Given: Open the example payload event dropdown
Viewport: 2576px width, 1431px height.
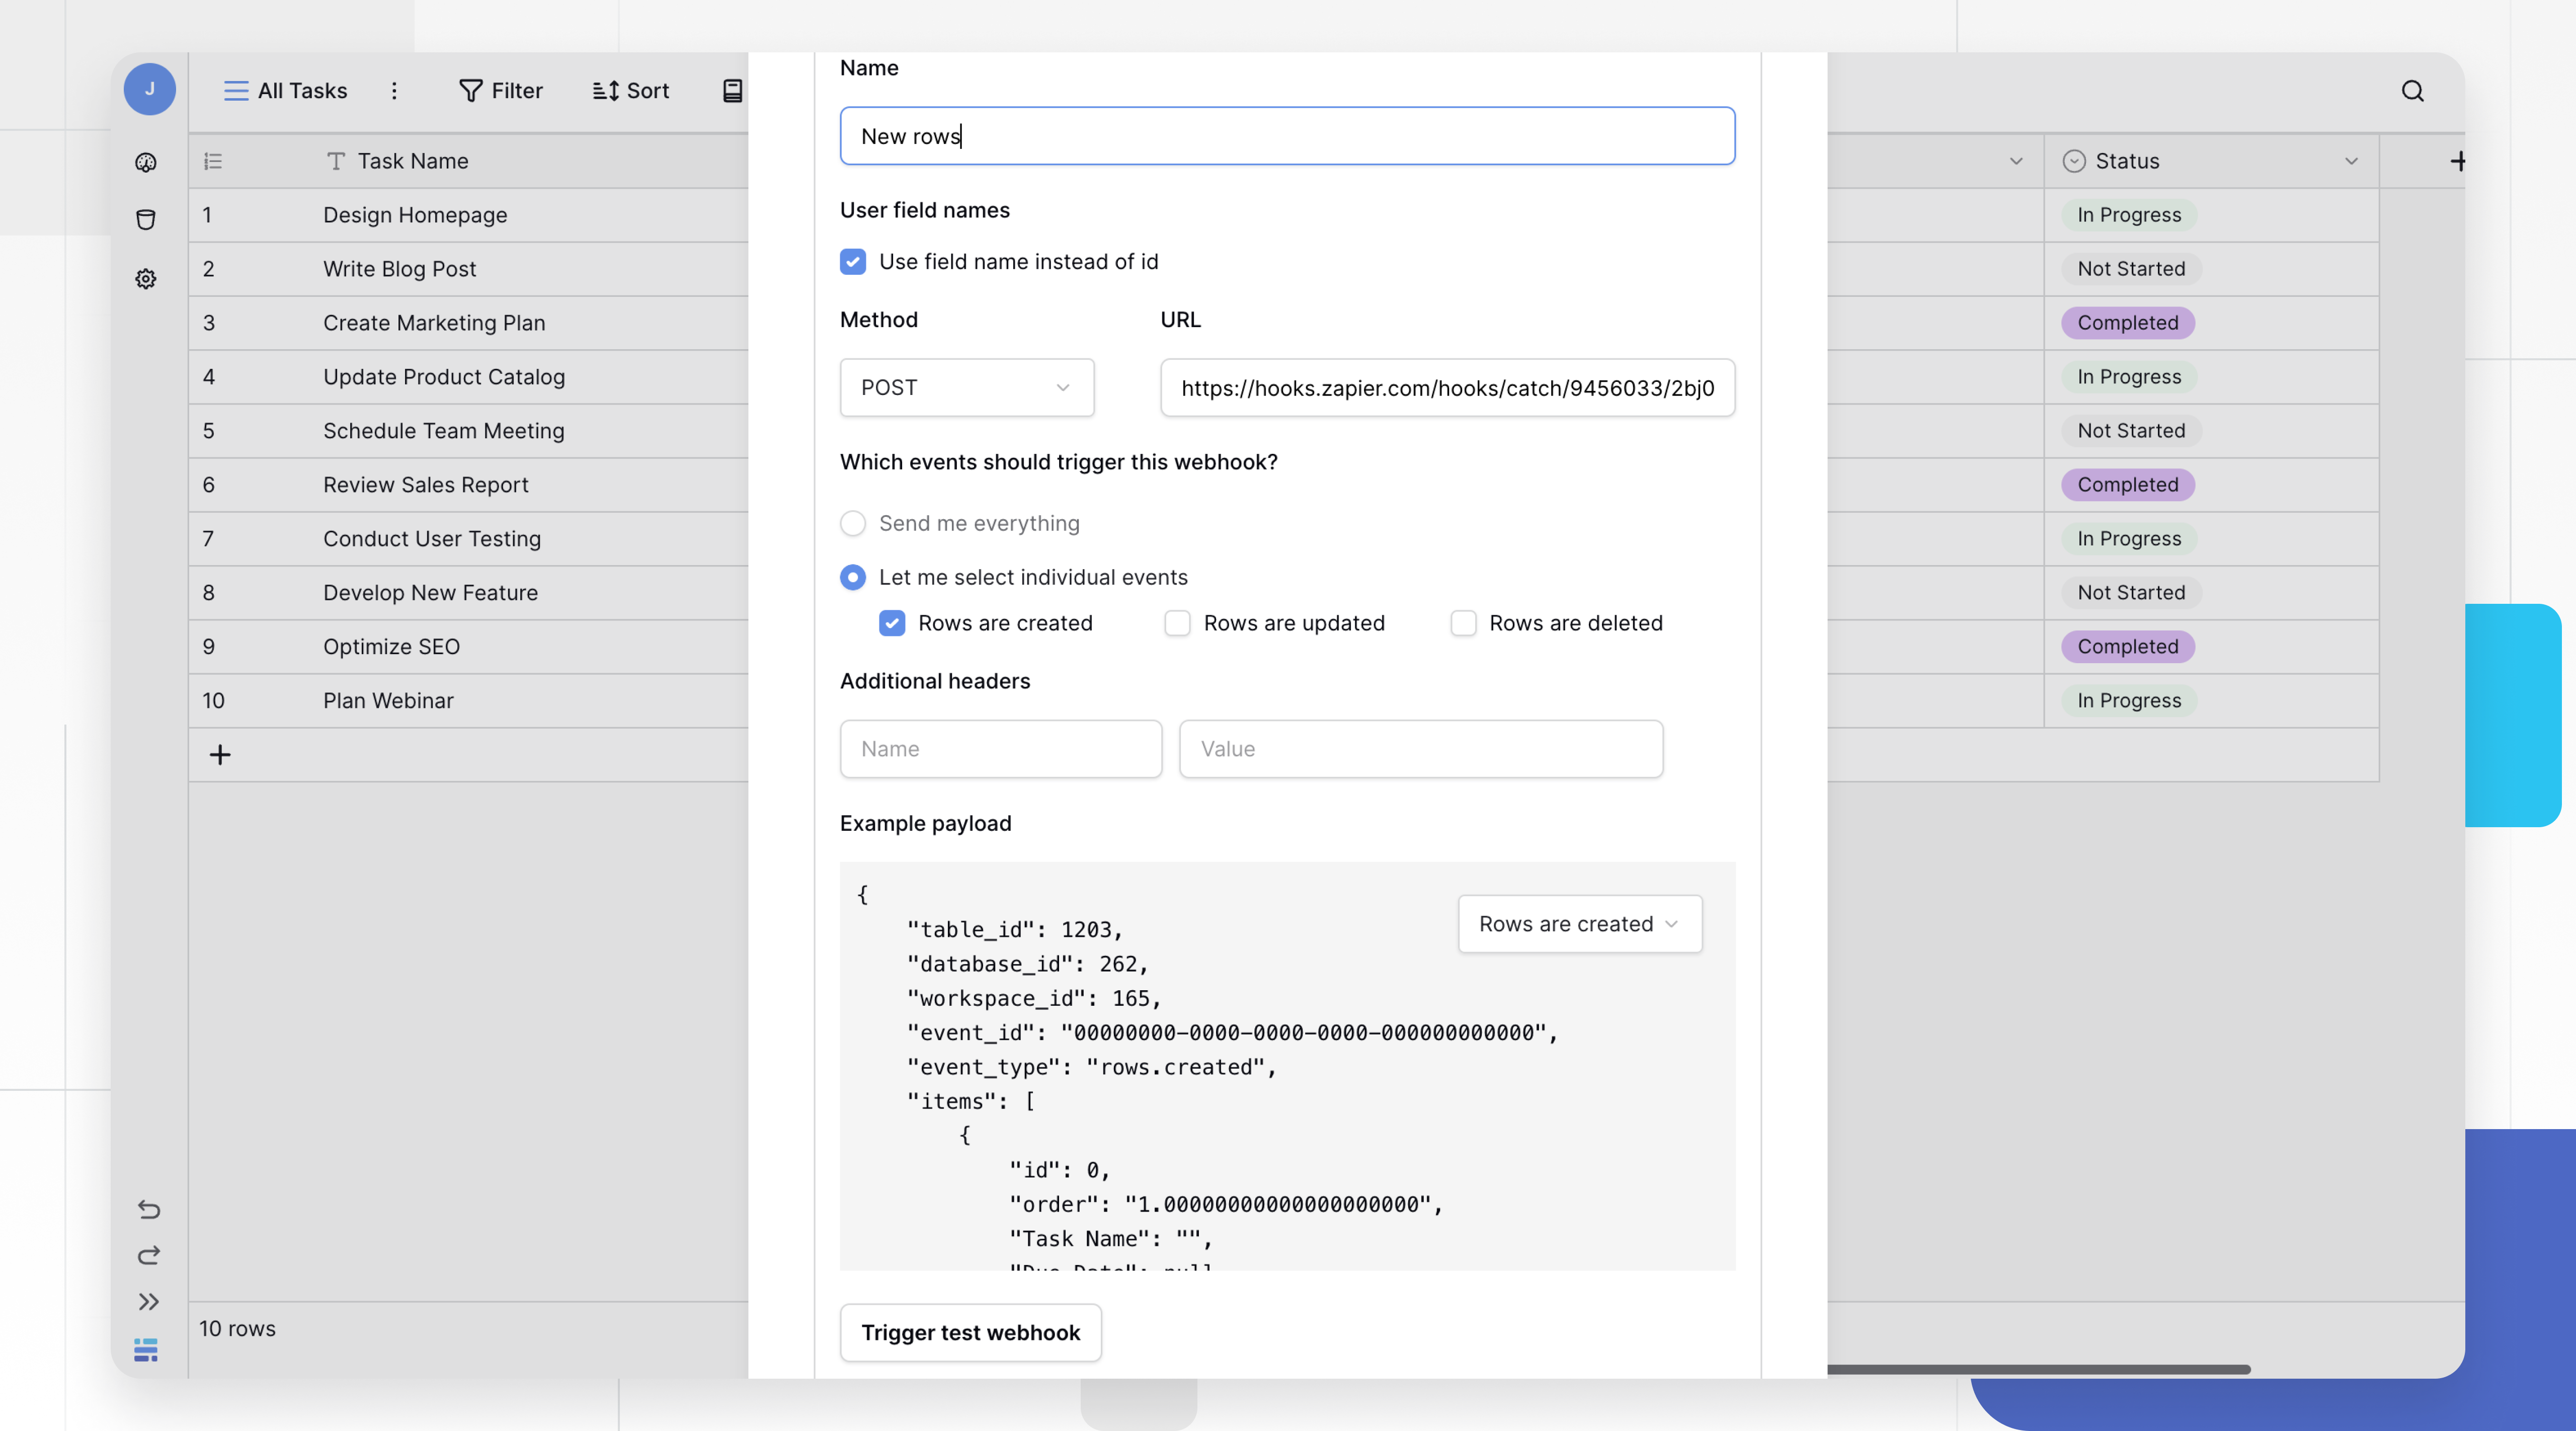Looking at the screenshot, I should point(1579,924).
